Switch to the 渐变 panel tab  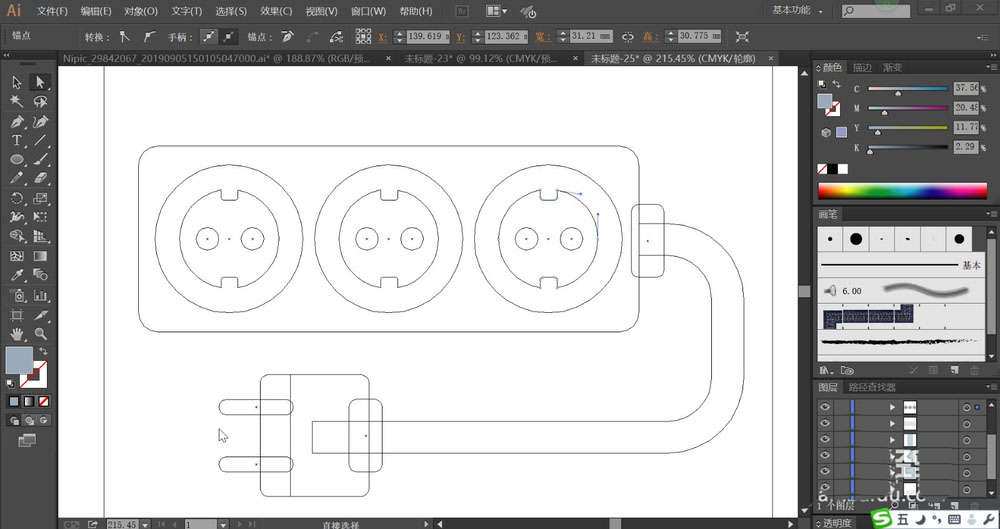coord(892,67)
